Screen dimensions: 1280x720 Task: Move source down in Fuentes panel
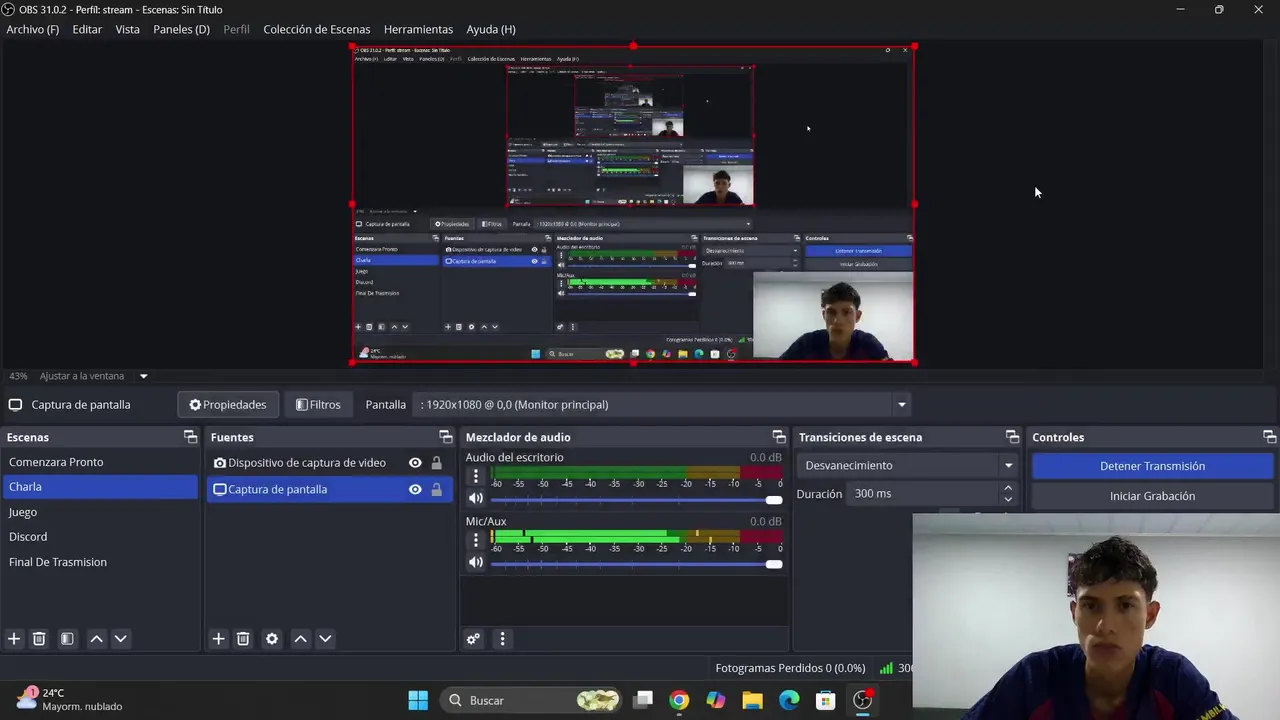[325, 639]
